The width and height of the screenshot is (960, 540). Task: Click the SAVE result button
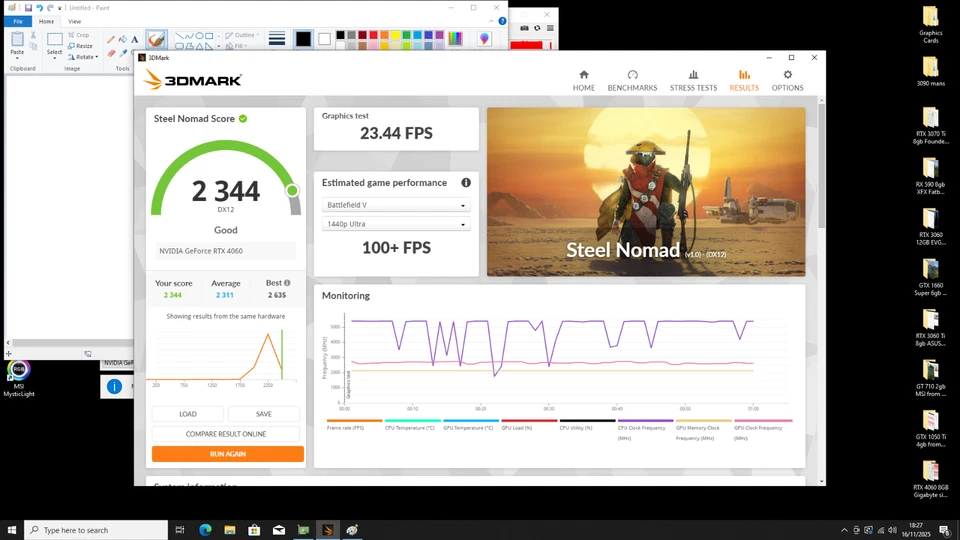pyautogui.click(x=264, y=414)
